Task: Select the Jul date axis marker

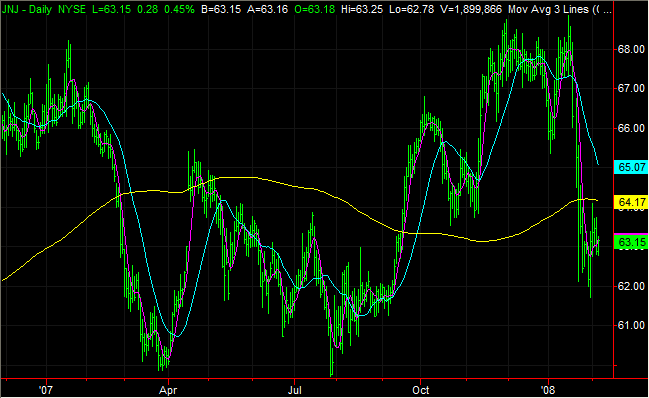Action: tap(294, 390)
